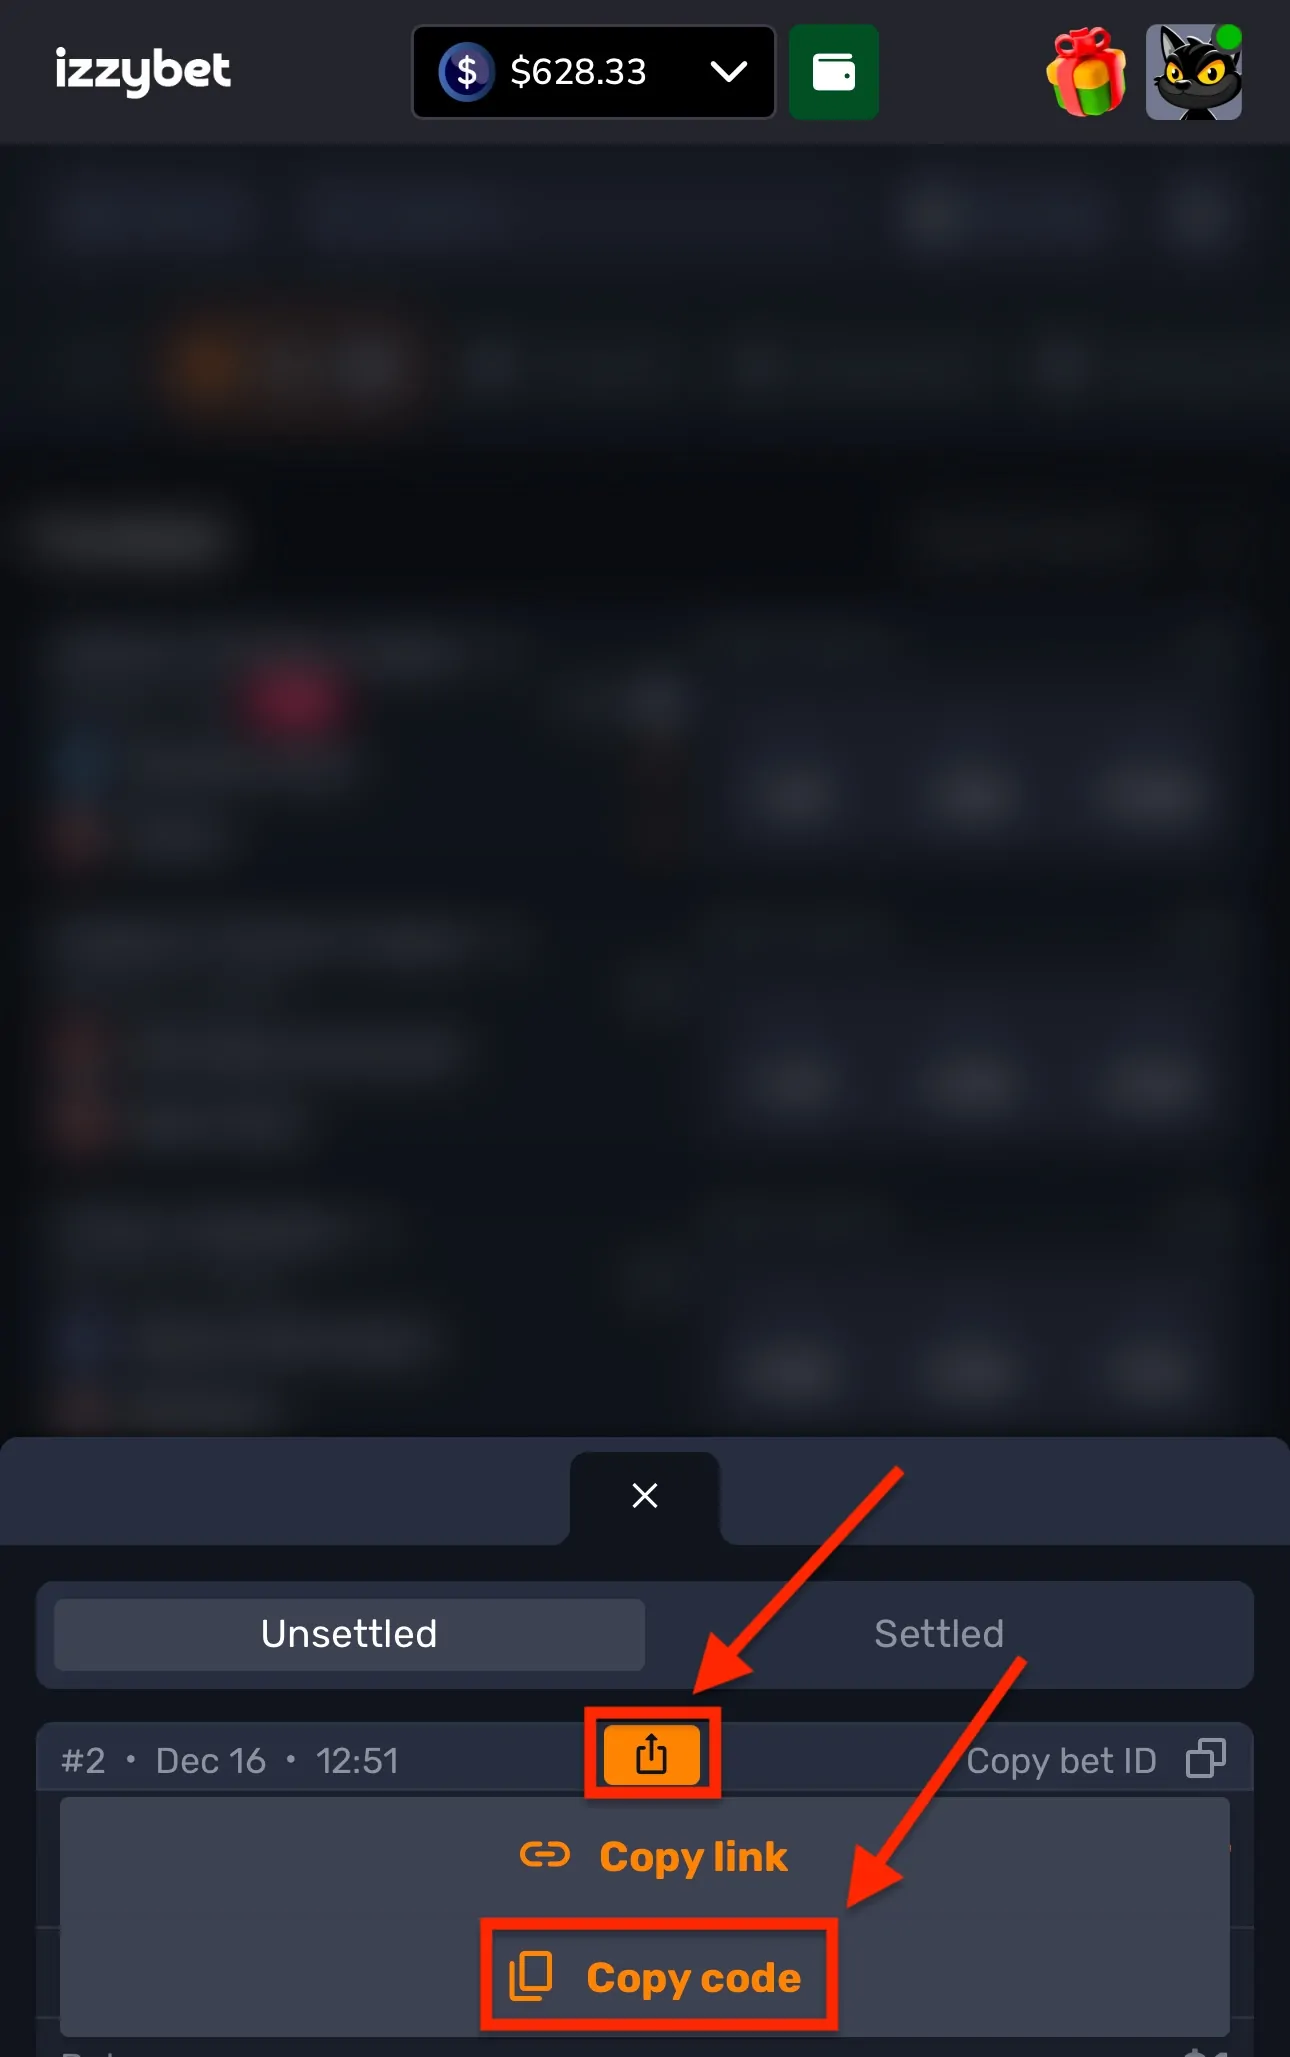The width and height of the screenshot is (1290, 2057).
Task: Click the dollar currency coin icon
Action: tap(466, 72)
